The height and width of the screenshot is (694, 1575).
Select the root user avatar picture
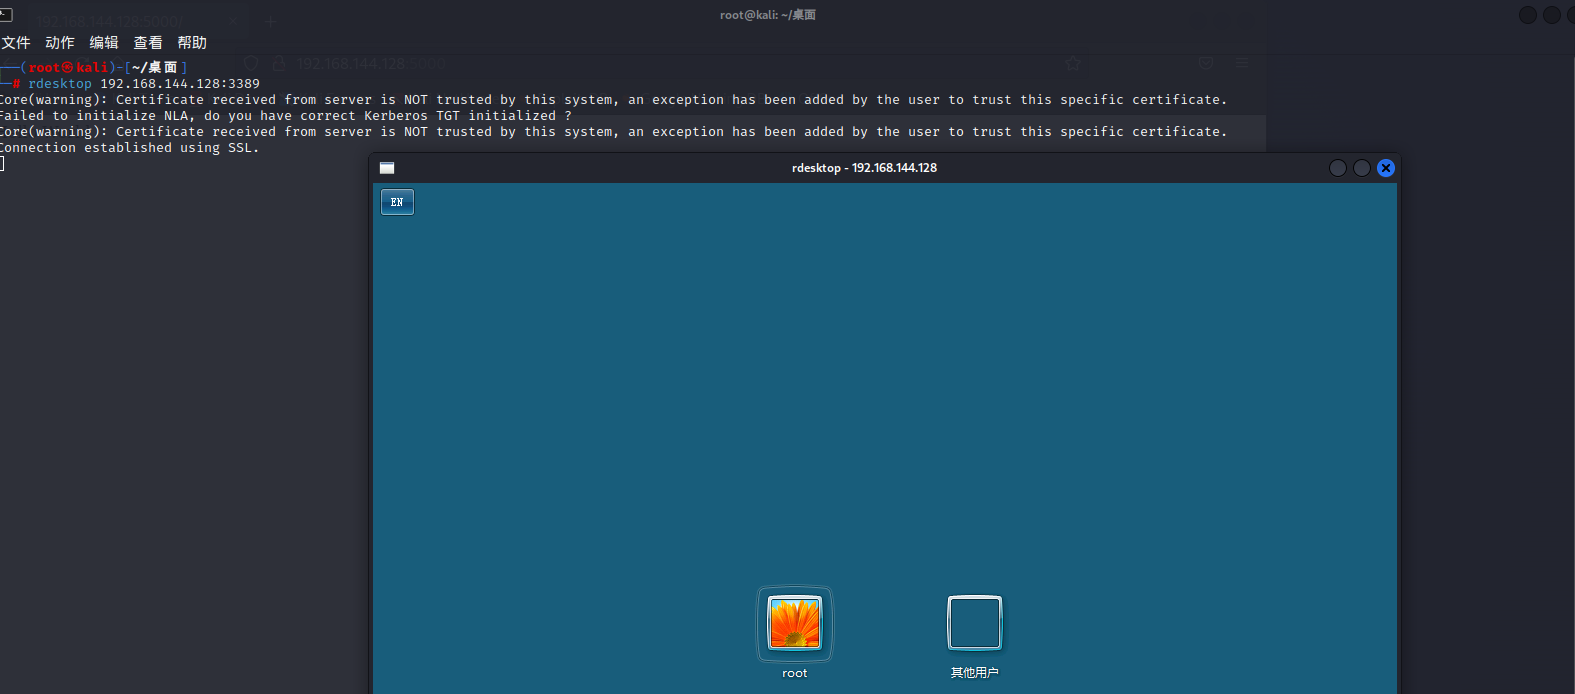click(x=795, y=622)
